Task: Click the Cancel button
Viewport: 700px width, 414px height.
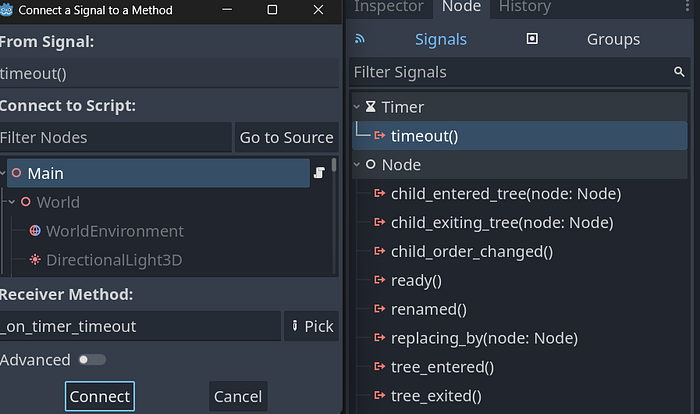Action: [x=238, y=396]
